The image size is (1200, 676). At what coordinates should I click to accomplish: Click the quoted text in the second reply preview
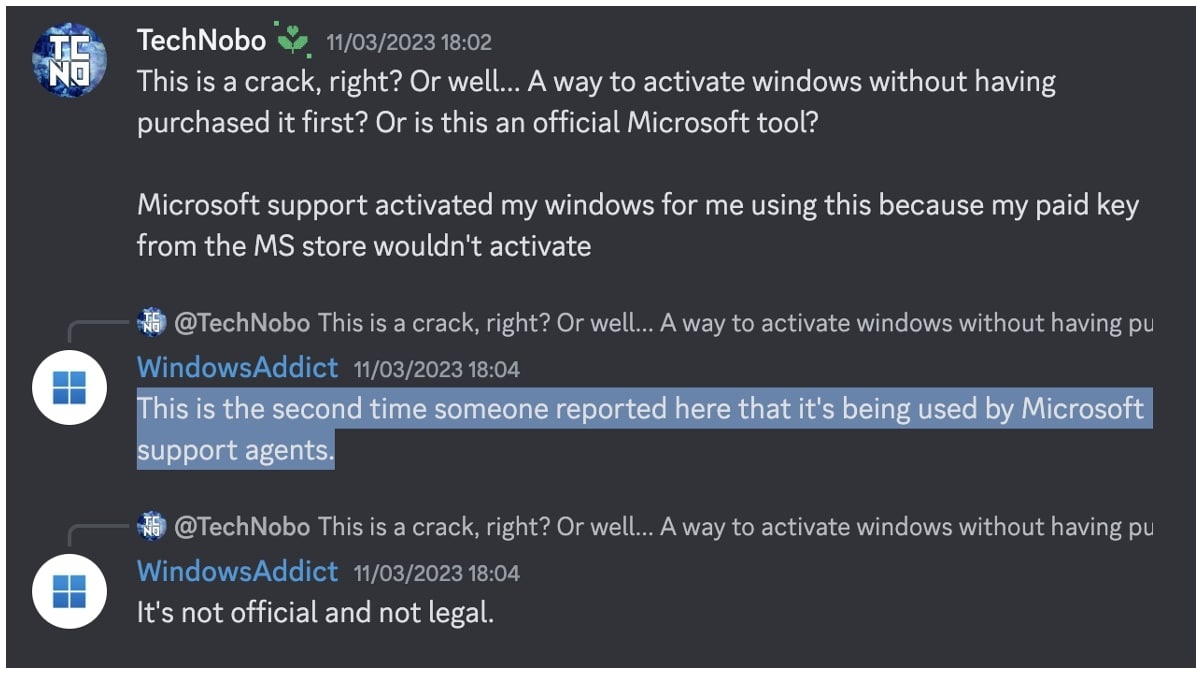[x=700, y=526]
